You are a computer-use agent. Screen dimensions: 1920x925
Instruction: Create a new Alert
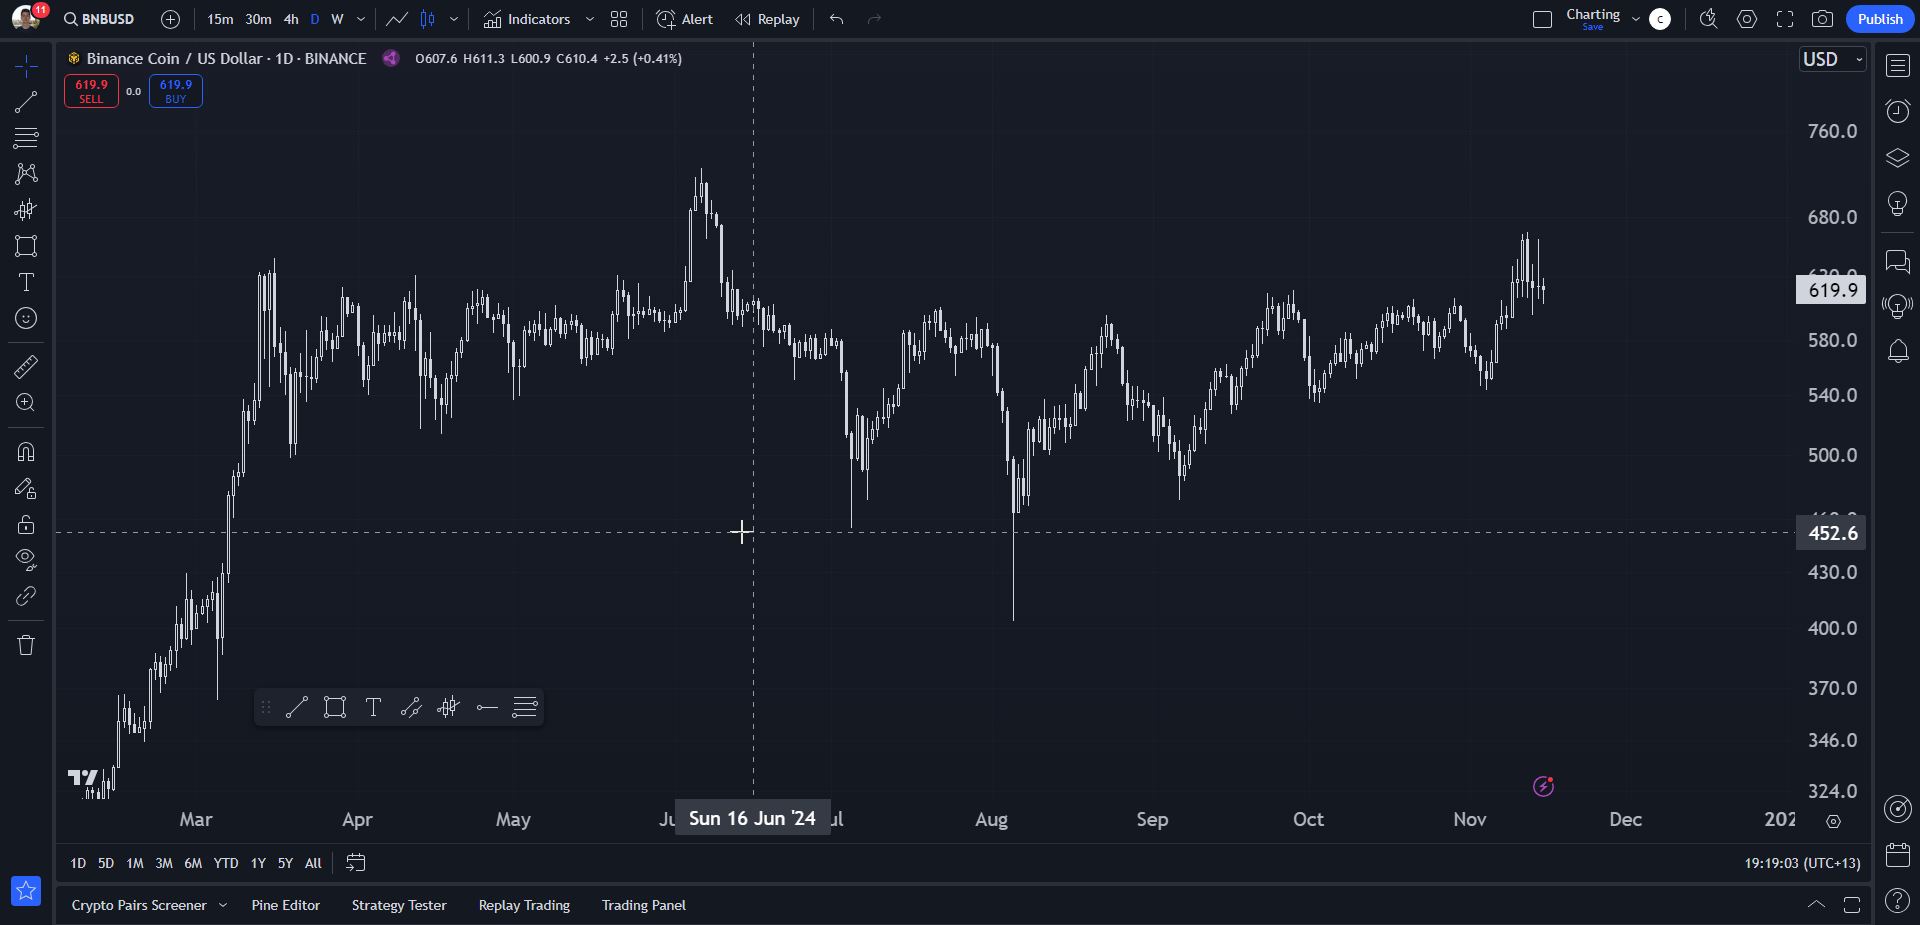(685, 19)
